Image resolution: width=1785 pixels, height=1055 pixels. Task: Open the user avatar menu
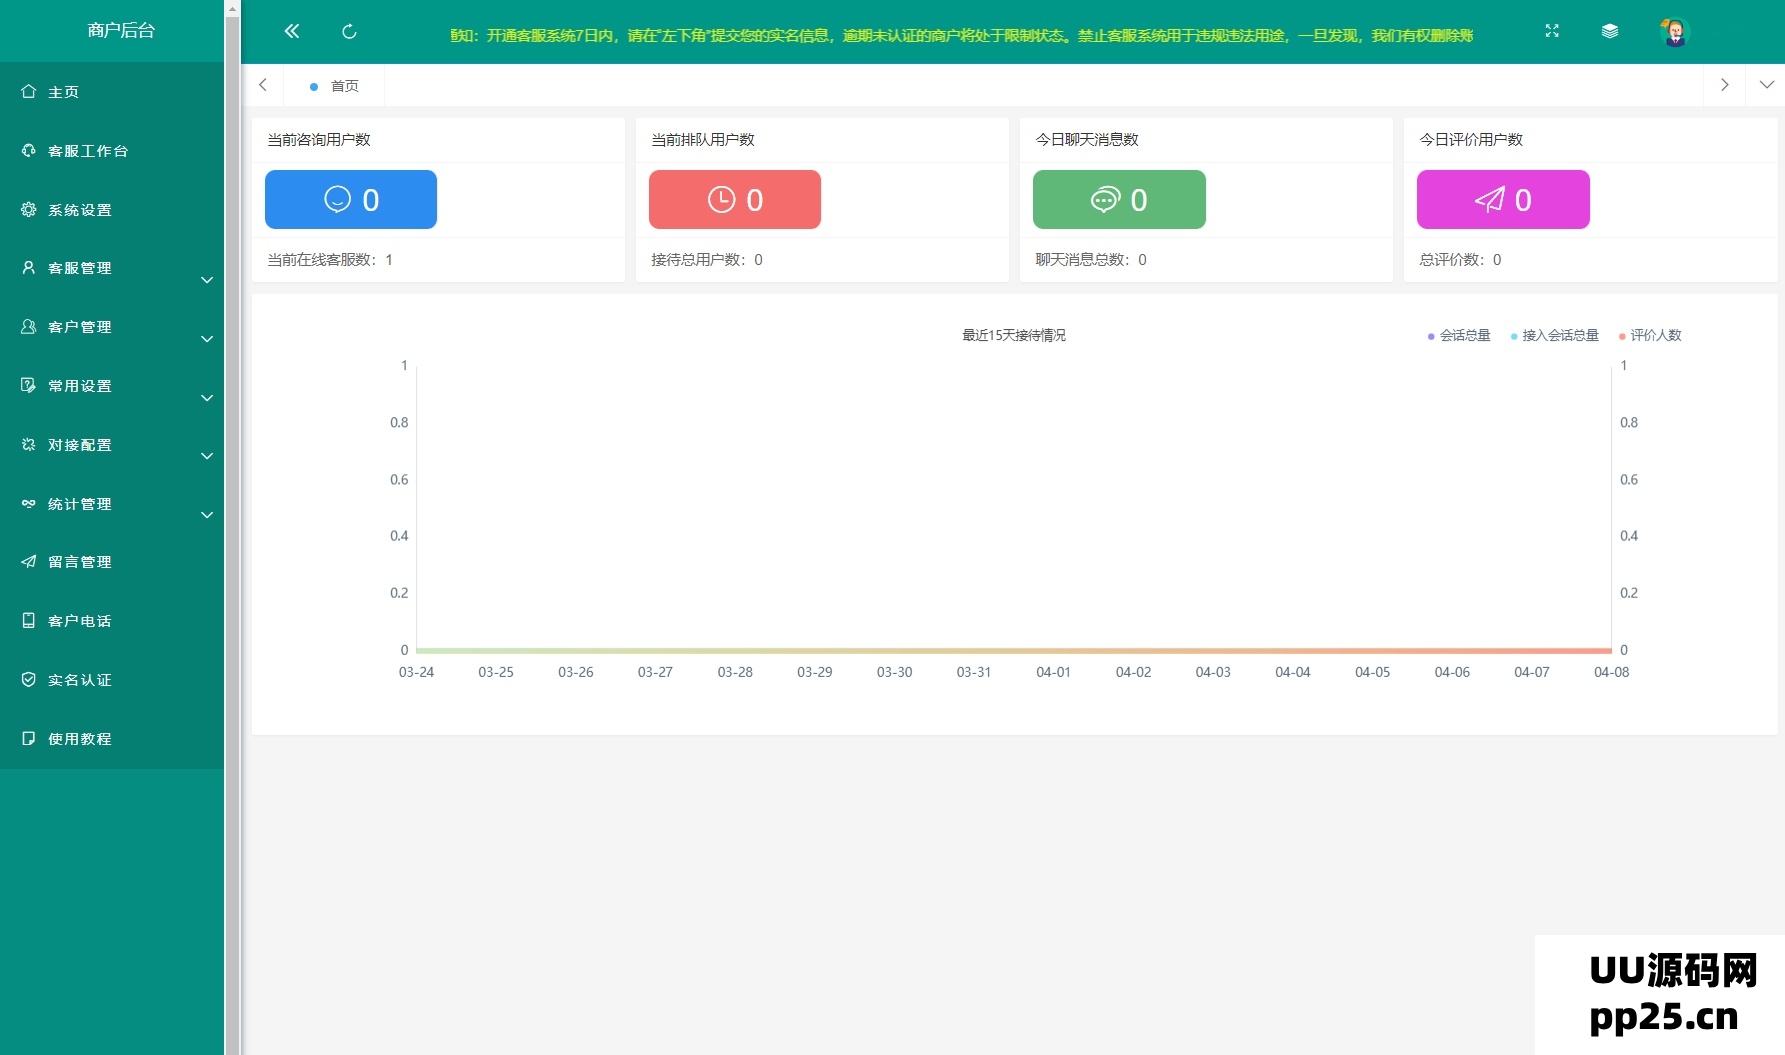[x=1674, y=32]
